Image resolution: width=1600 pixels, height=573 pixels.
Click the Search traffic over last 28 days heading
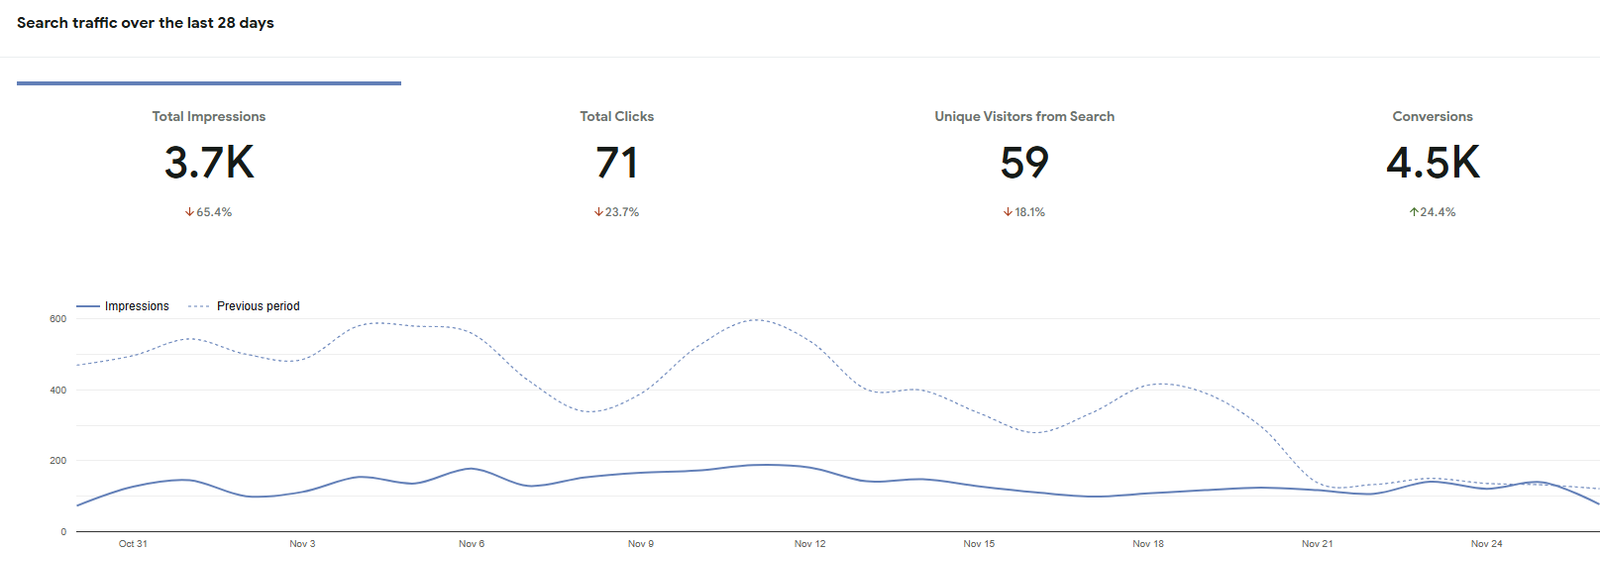[145, 23]
